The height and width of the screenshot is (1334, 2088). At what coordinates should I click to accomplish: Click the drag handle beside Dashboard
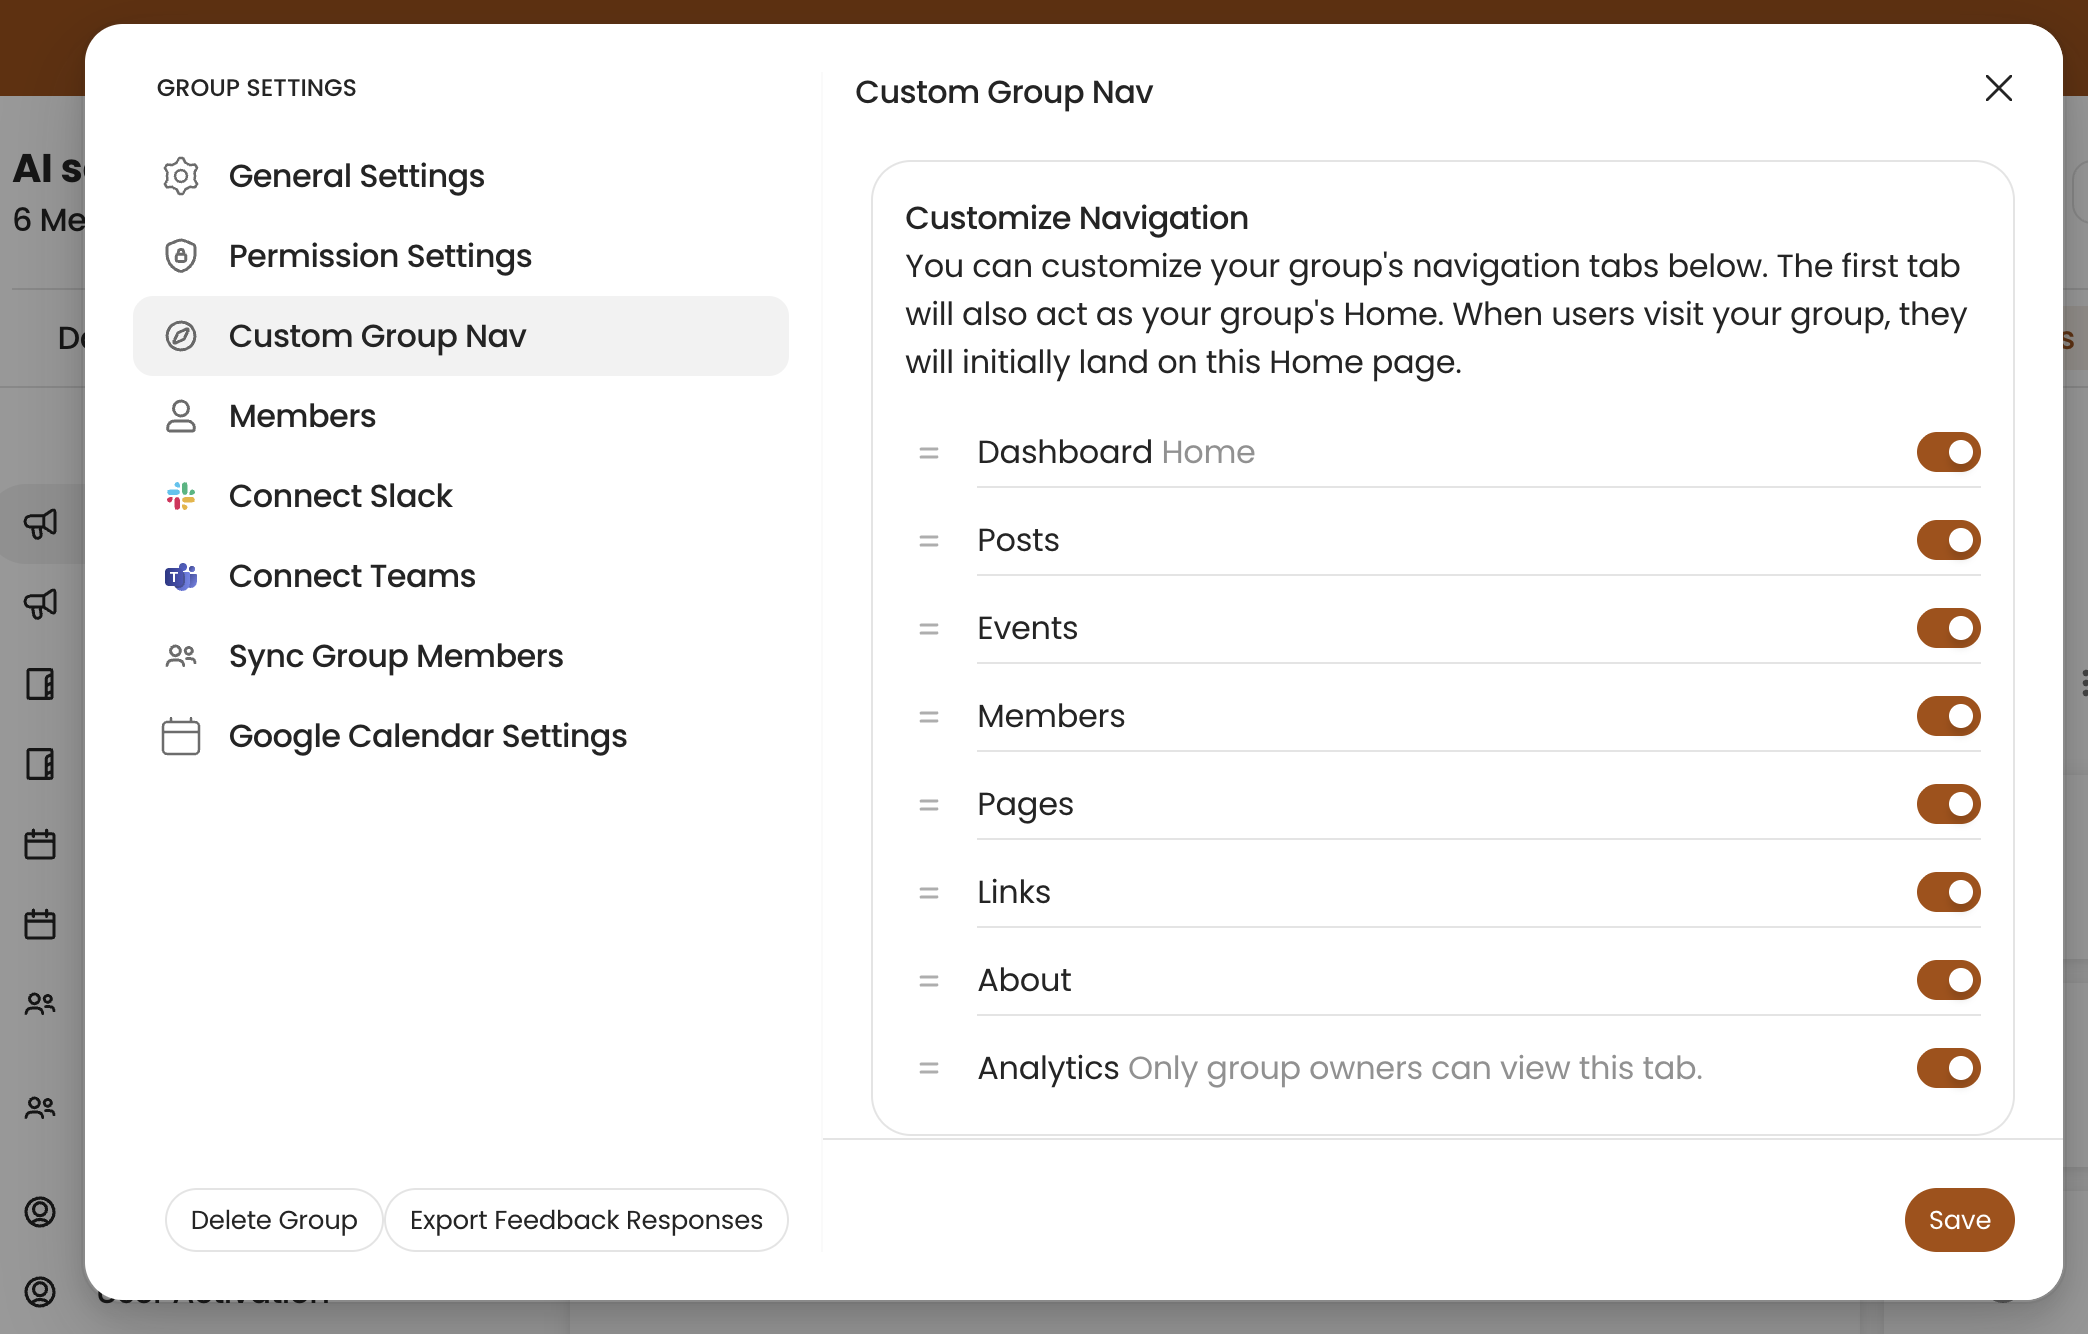(x=929, y=453)
